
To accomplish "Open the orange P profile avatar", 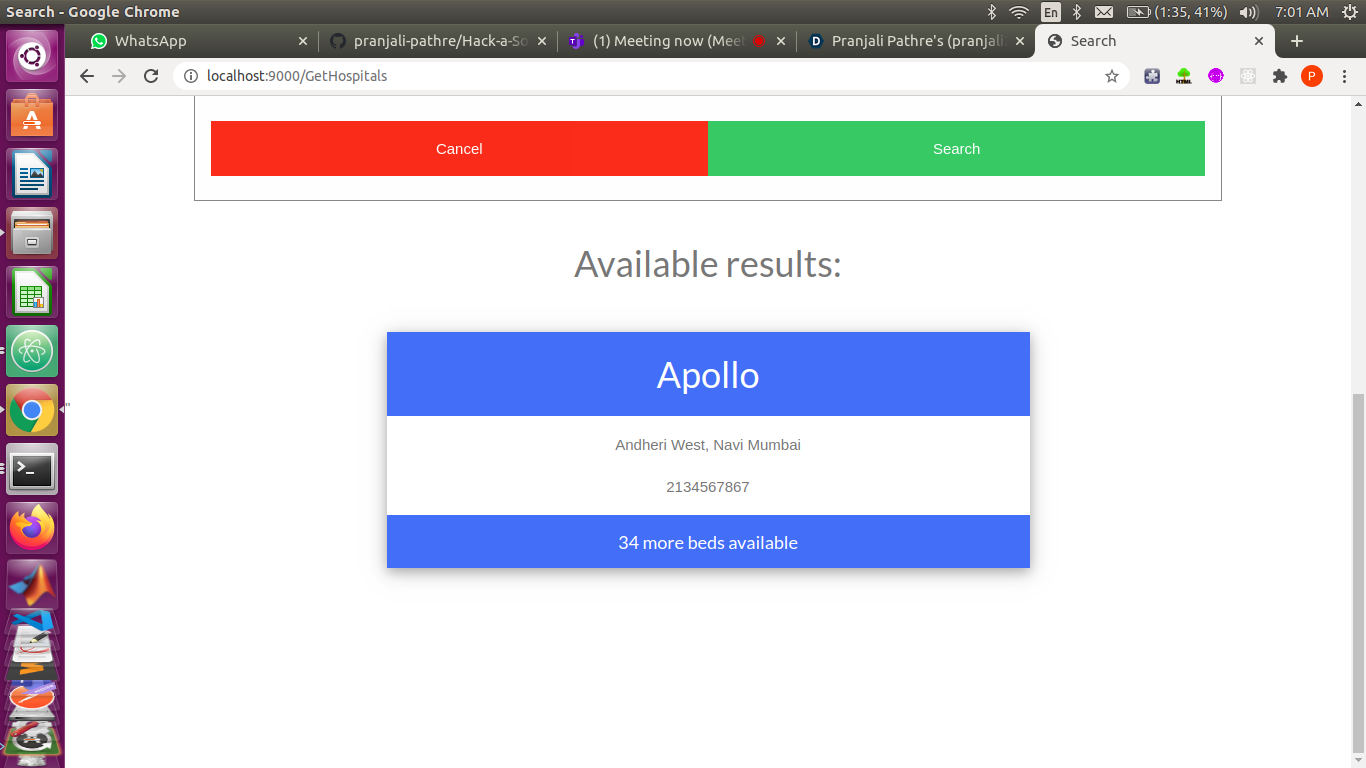I will click(x=1312, y=76).
